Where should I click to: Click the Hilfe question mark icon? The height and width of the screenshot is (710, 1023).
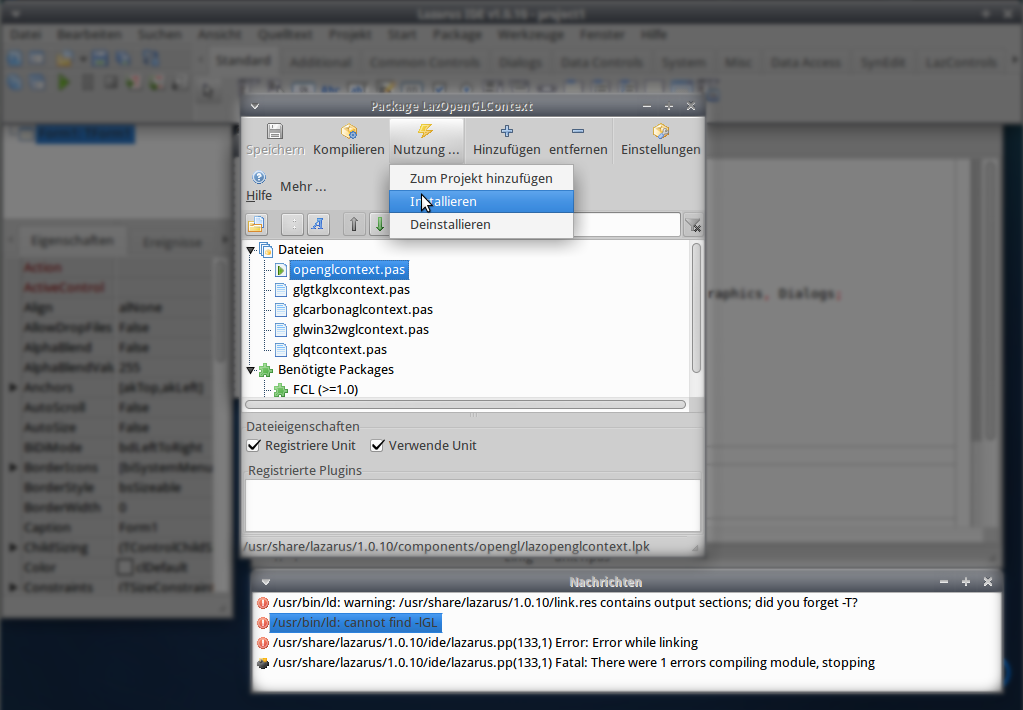tap(259, 178)
